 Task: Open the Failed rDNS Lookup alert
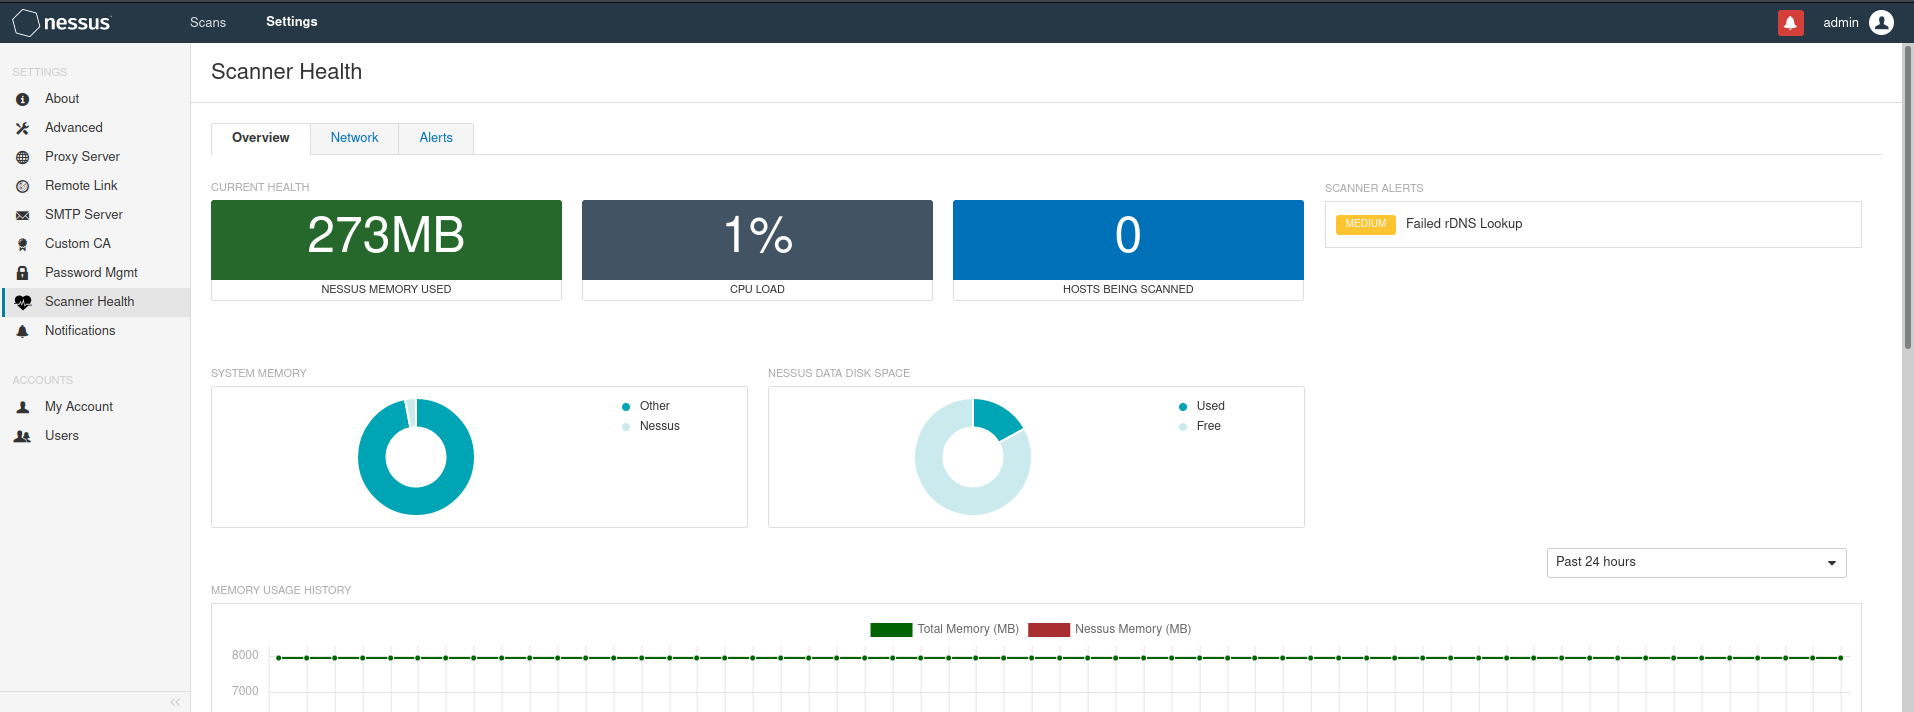coord(1464,224)
